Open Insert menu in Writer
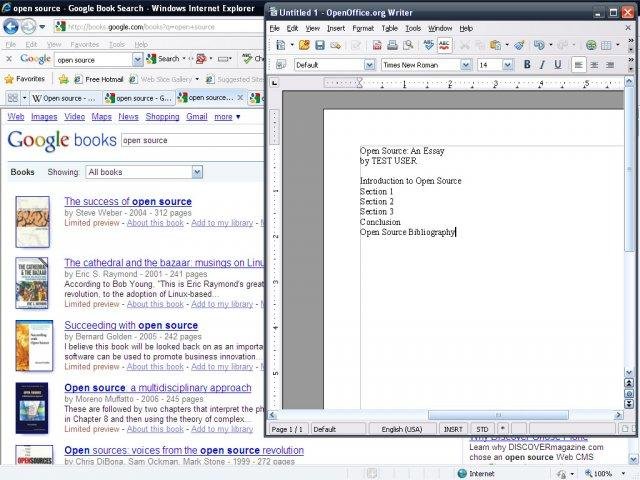This screenshot has width=640, height=480. (336, 28)
